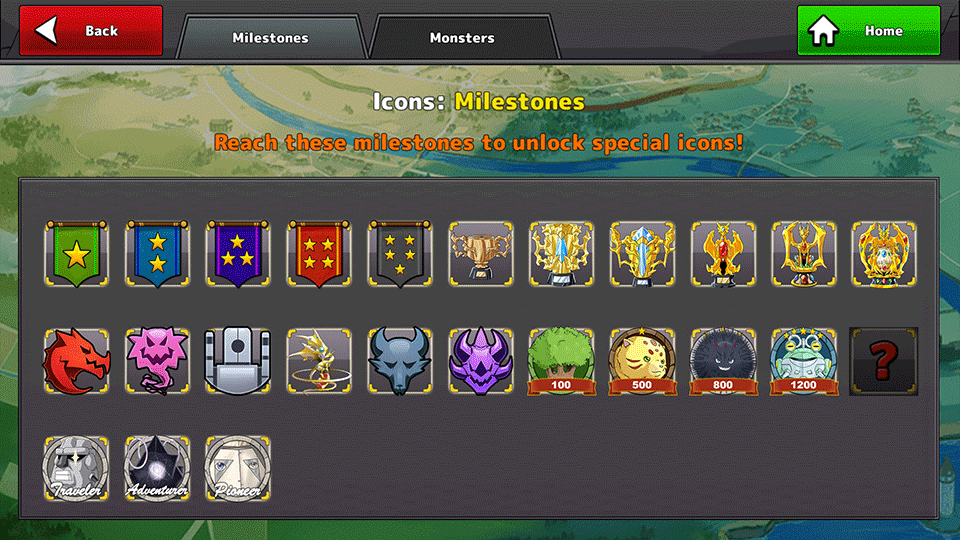Select the bronze trophy cup icon
The height and width of the screenshot is (540, 960).
(x=481, y=254)
